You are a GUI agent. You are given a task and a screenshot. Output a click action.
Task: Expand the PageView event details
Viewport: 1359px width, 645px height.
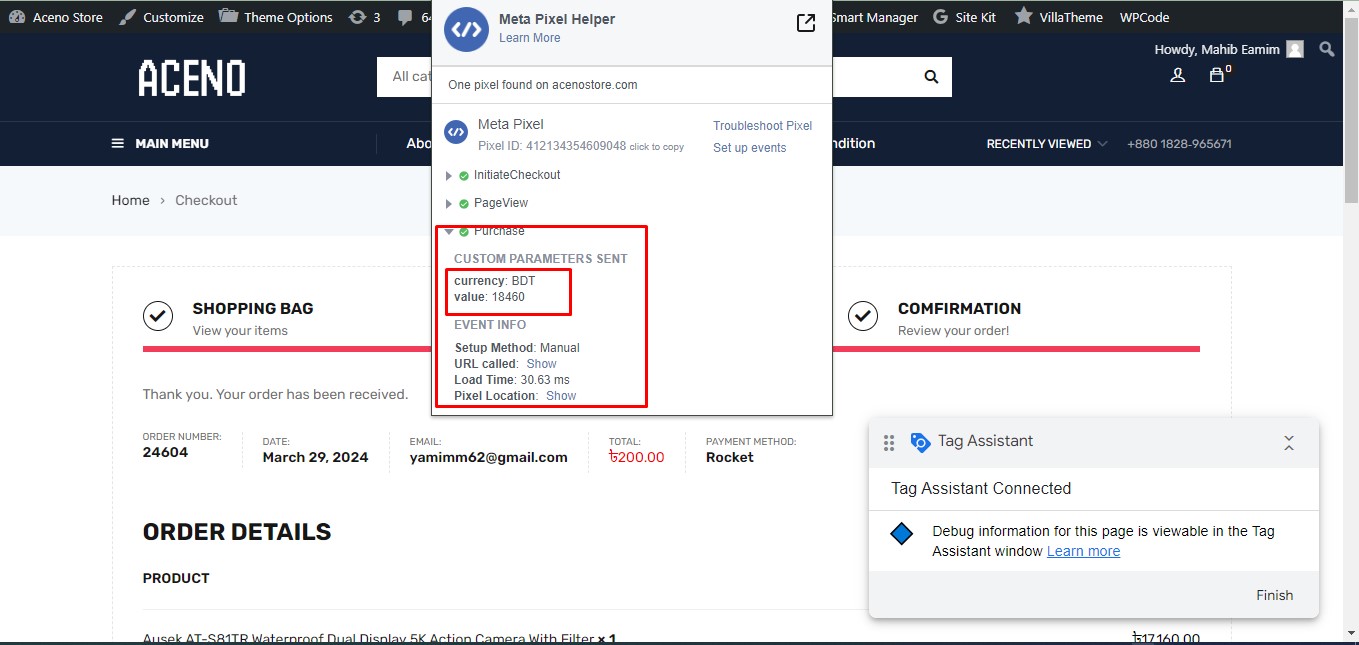(x=449, y=203)
